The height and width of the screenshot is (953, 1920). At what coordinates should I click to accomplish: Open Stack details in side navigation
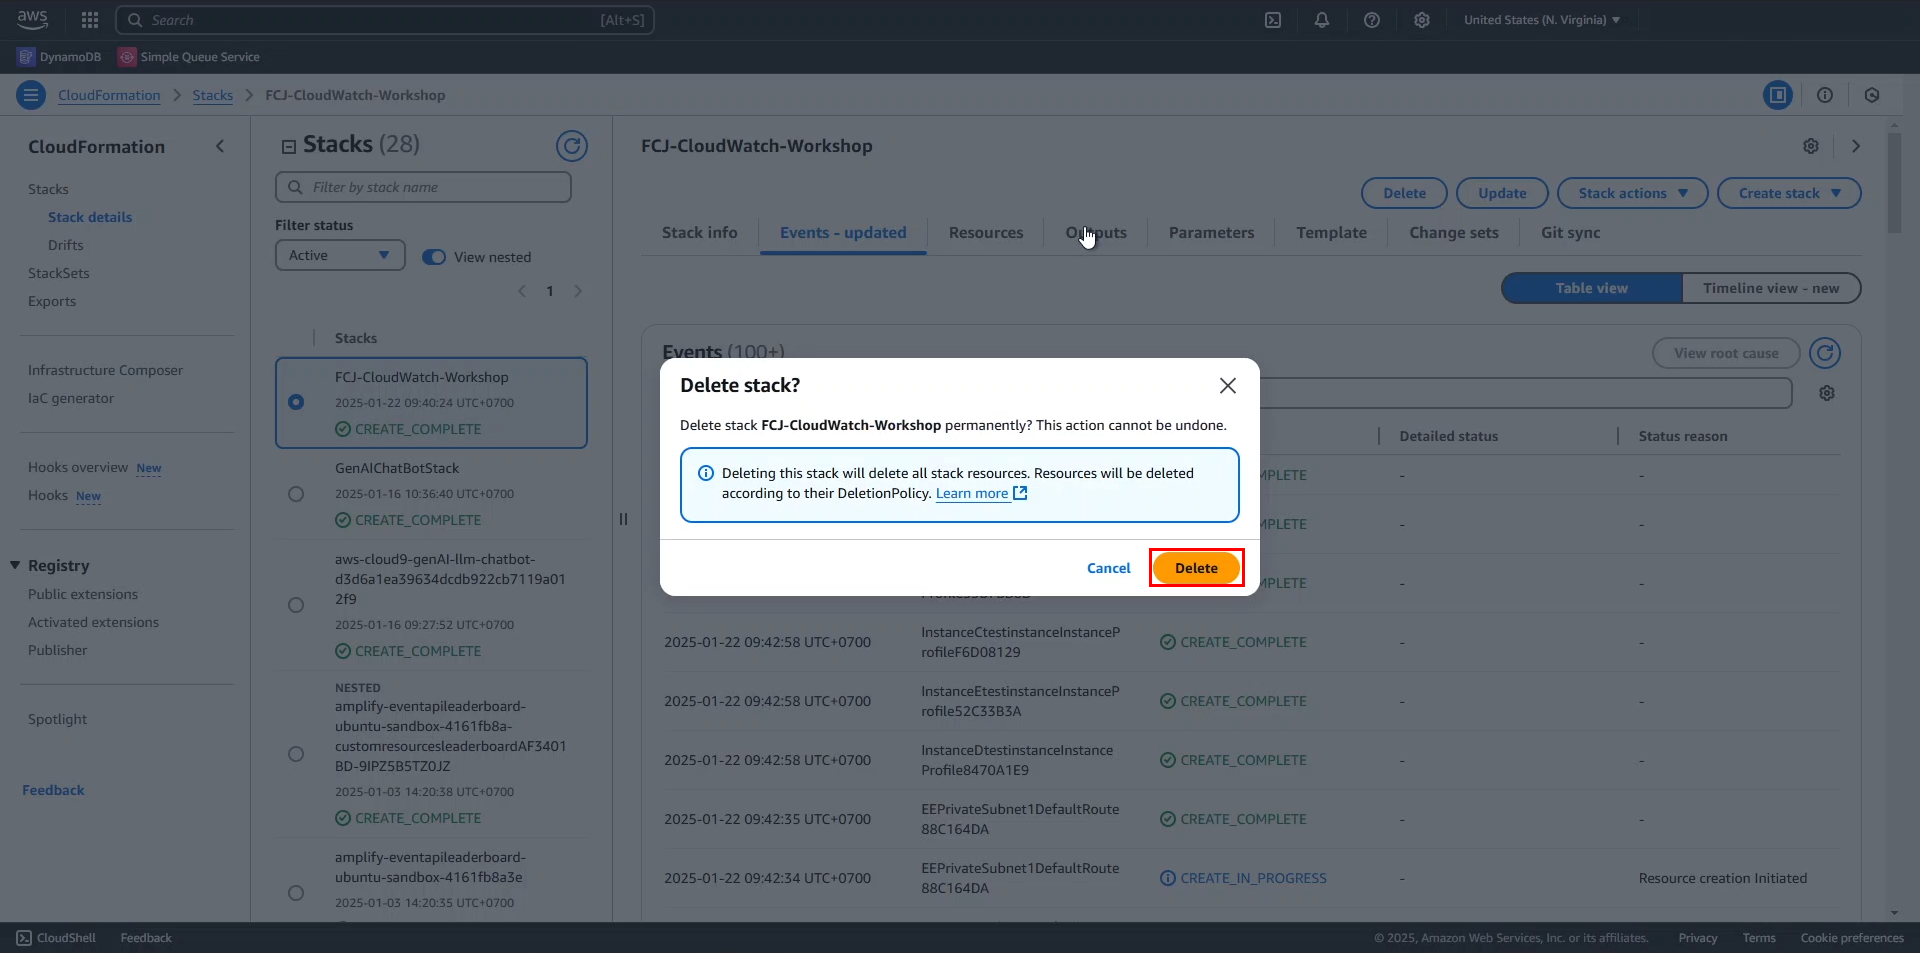pyautogui.click(x=90, y=217)
